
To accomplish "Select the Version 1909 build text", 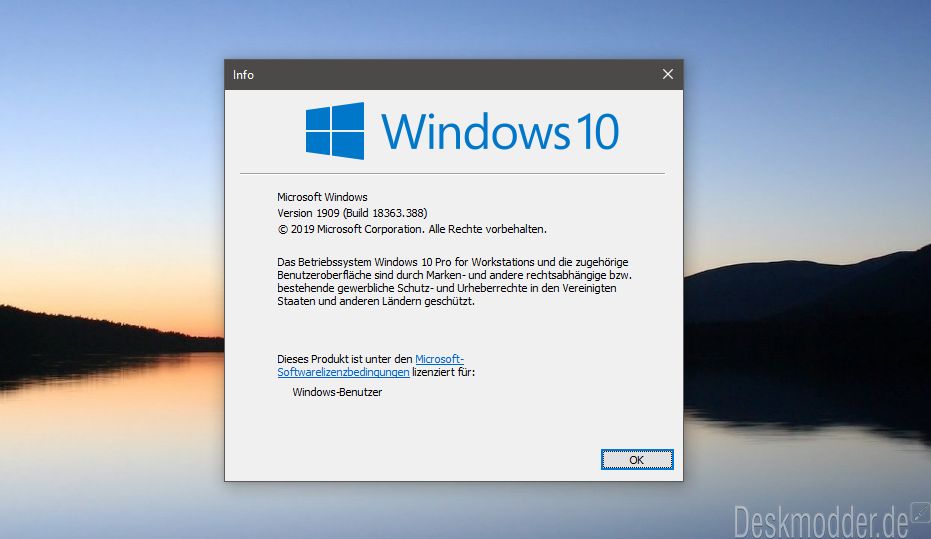I will click(352, 213).
